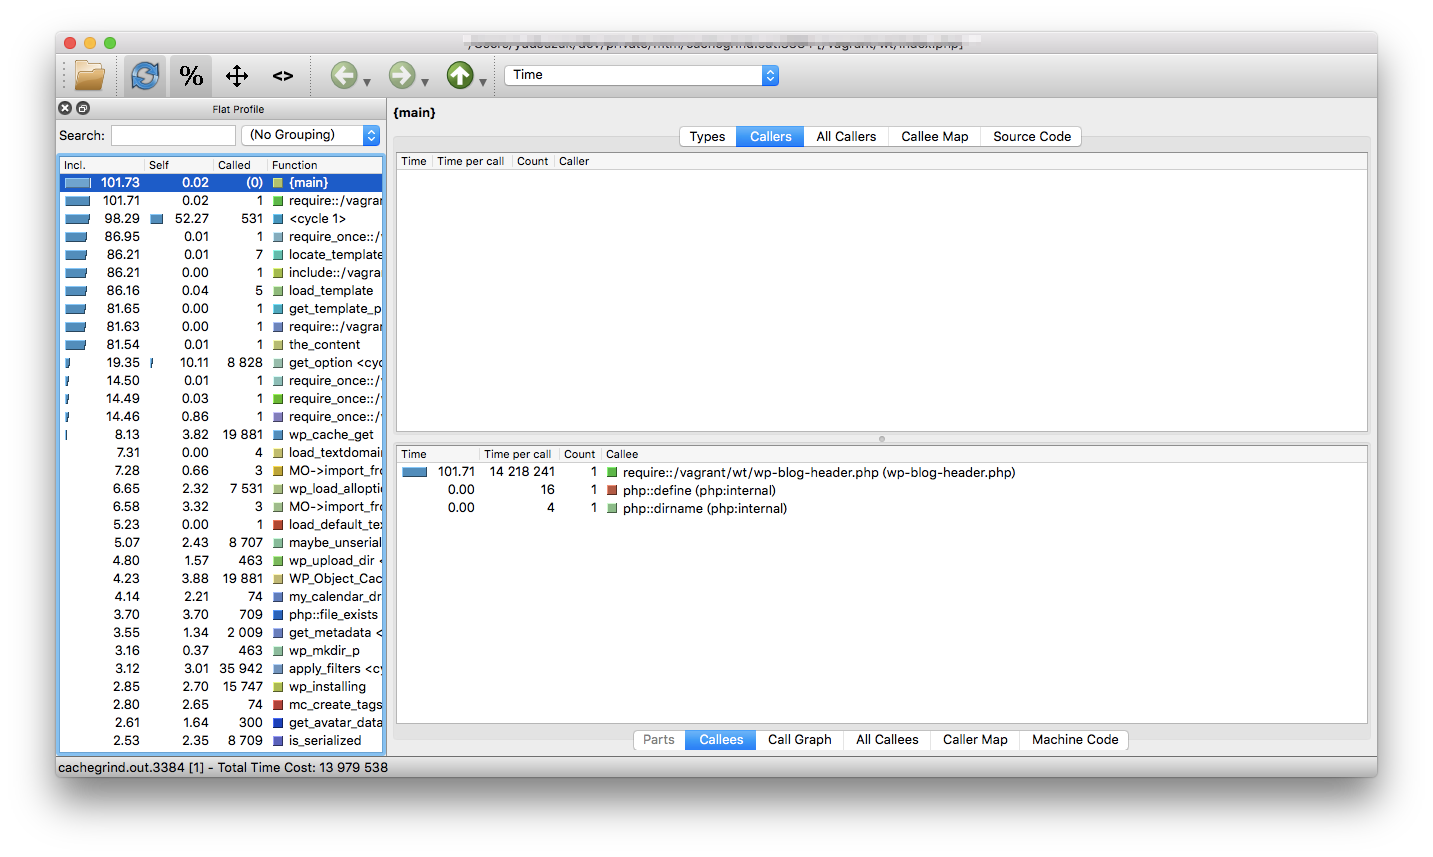Switch to the Callee Map tab
Screen dimensions: 1433x857
tap(932, 136)
